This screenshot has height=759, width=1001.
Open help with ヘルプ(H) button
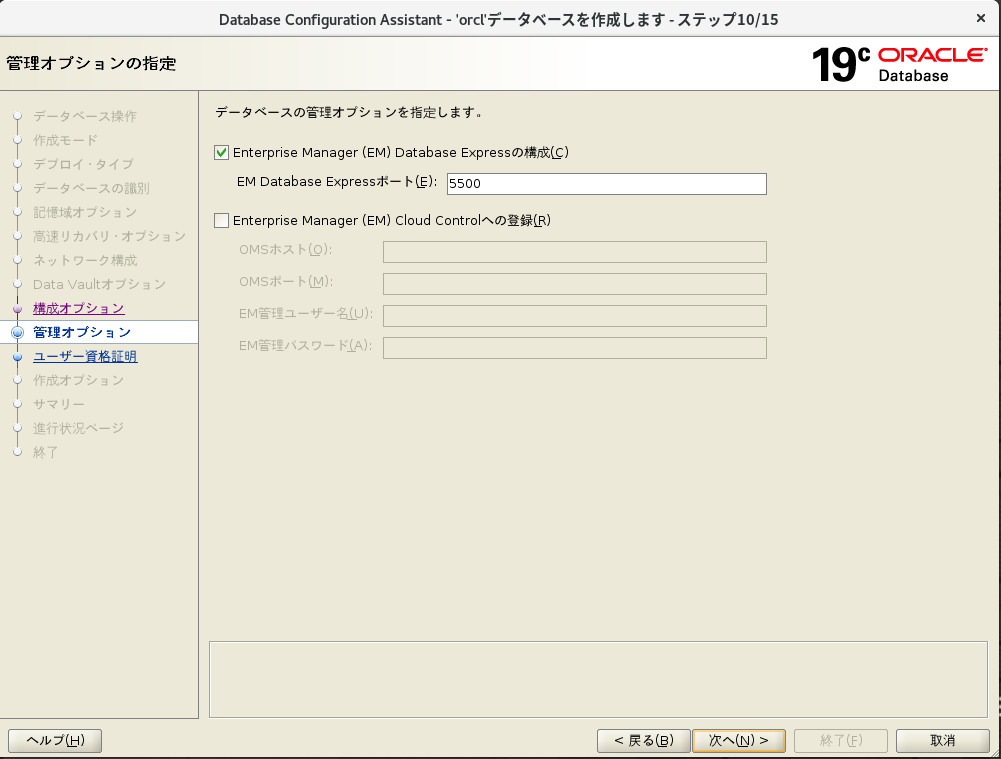point(55,741)
